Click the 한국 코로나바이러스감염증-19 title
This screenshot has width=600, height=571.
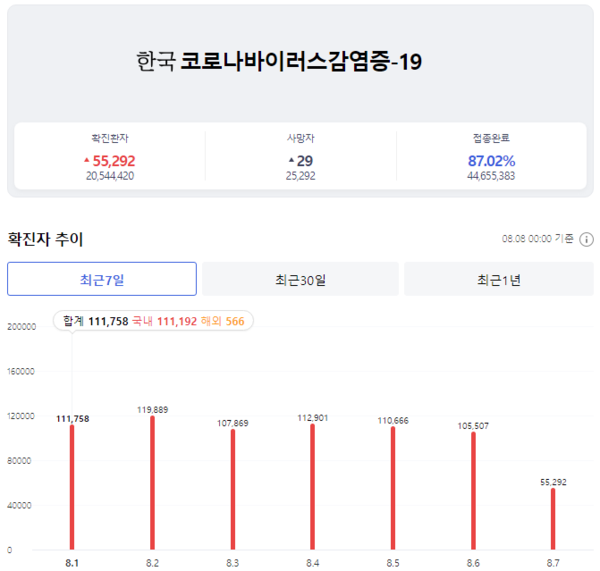[279, 61]
